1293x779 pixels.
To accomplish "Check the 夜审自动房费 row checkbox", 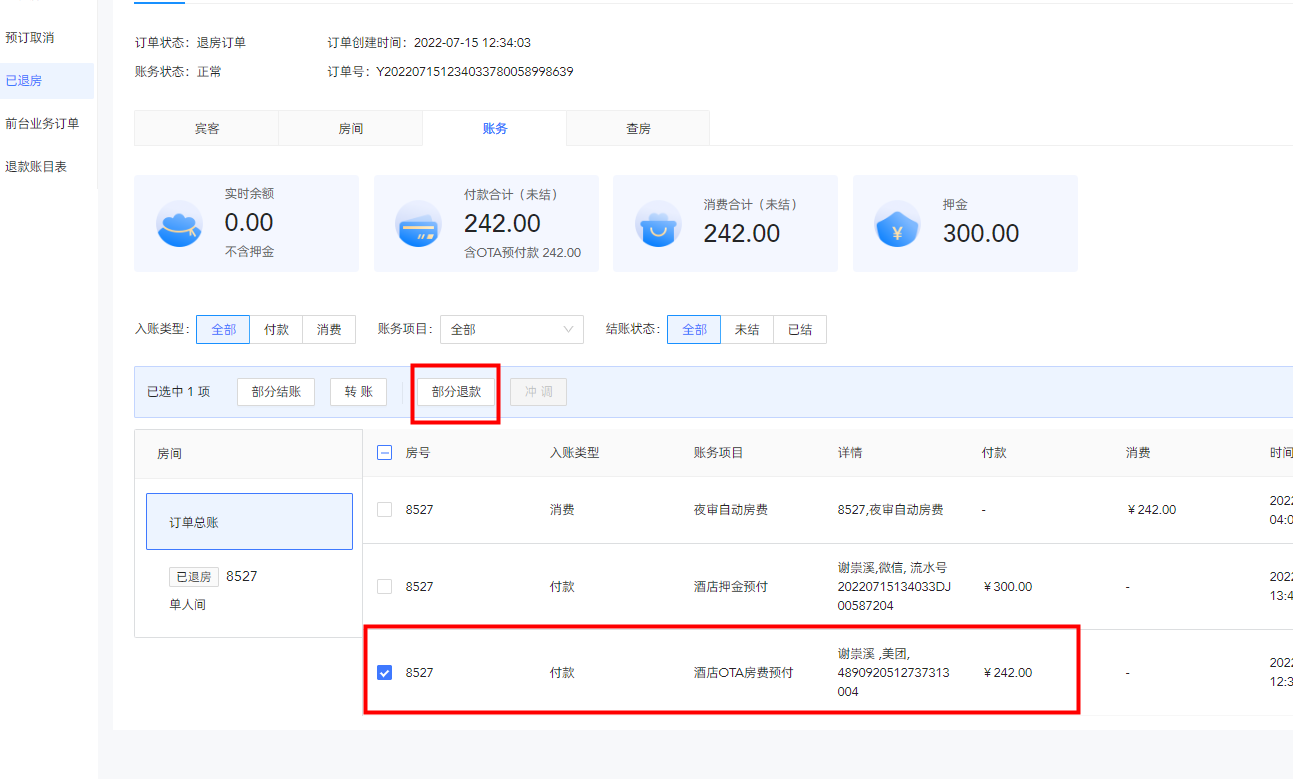I will [x=384, y=510].
